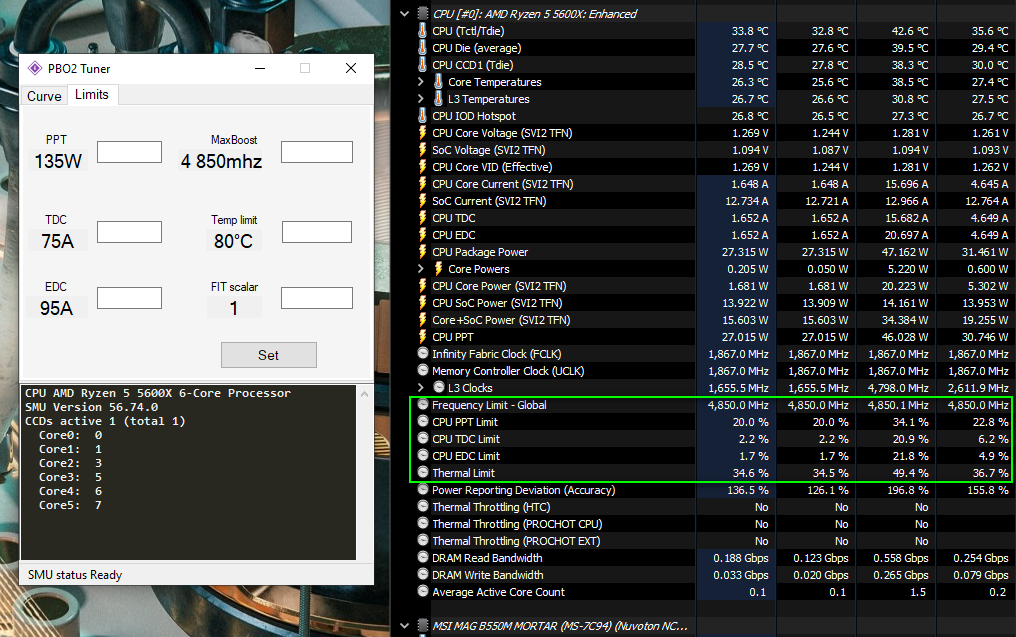Select the CPU TDC Limit row label
Screen dimensions: 1016x637
(x=466, y=439)
